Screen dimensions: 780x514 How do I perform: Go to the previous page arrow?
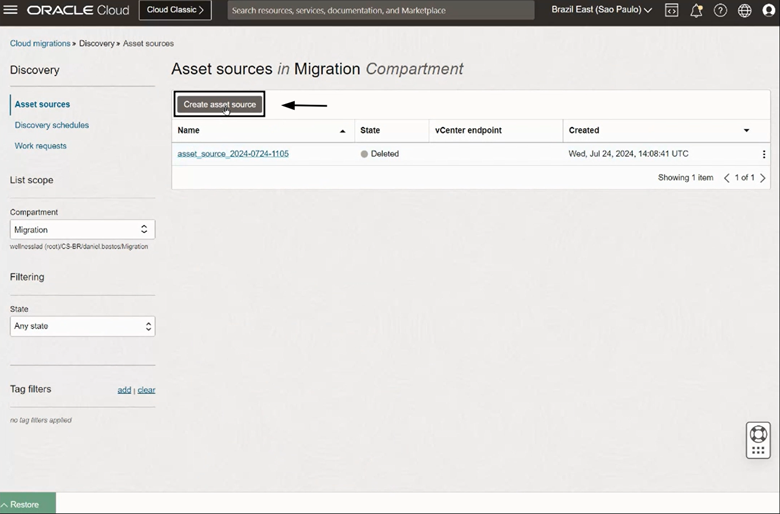pos(726,178)
